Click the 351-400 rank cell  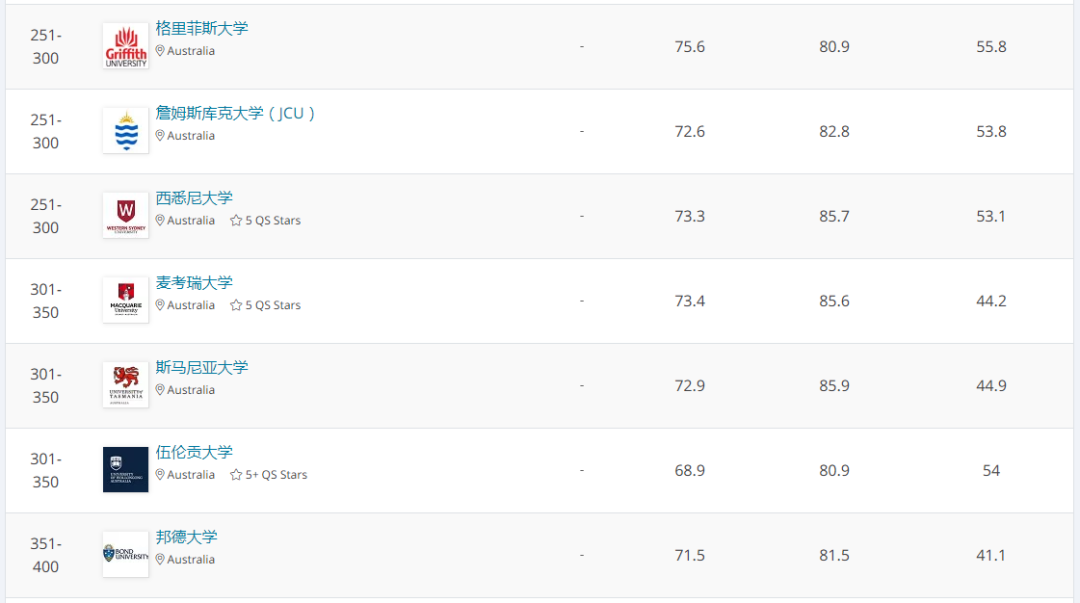45,555
